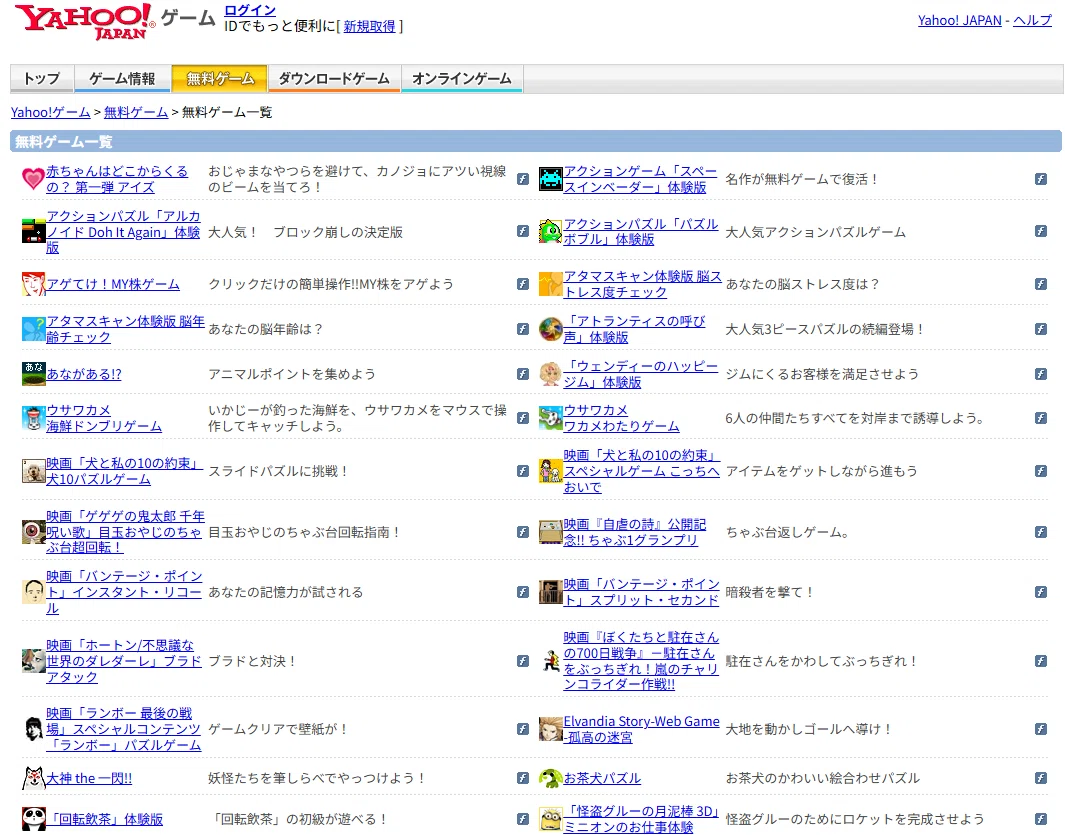Open the ダウンロードゲーム tab
The image size is (1065, 835).
(334, 79)
